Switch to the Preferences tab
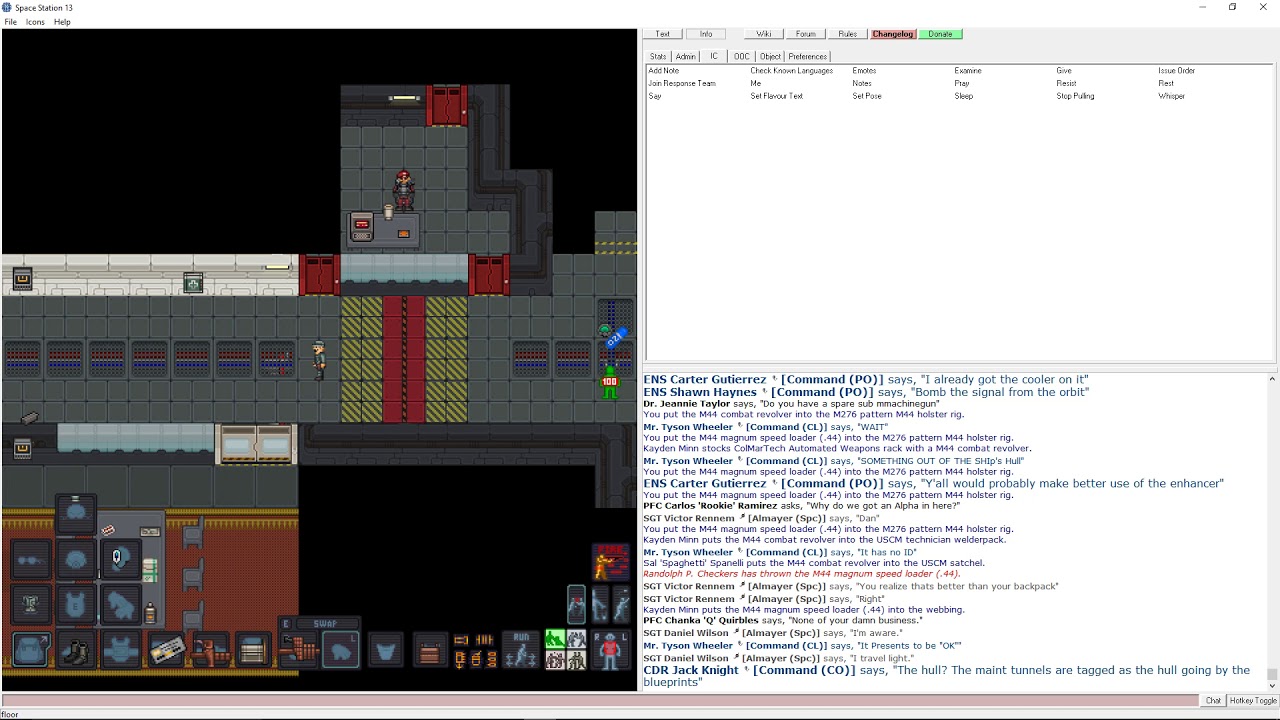The image size is (1280, 720). (808, 56)
